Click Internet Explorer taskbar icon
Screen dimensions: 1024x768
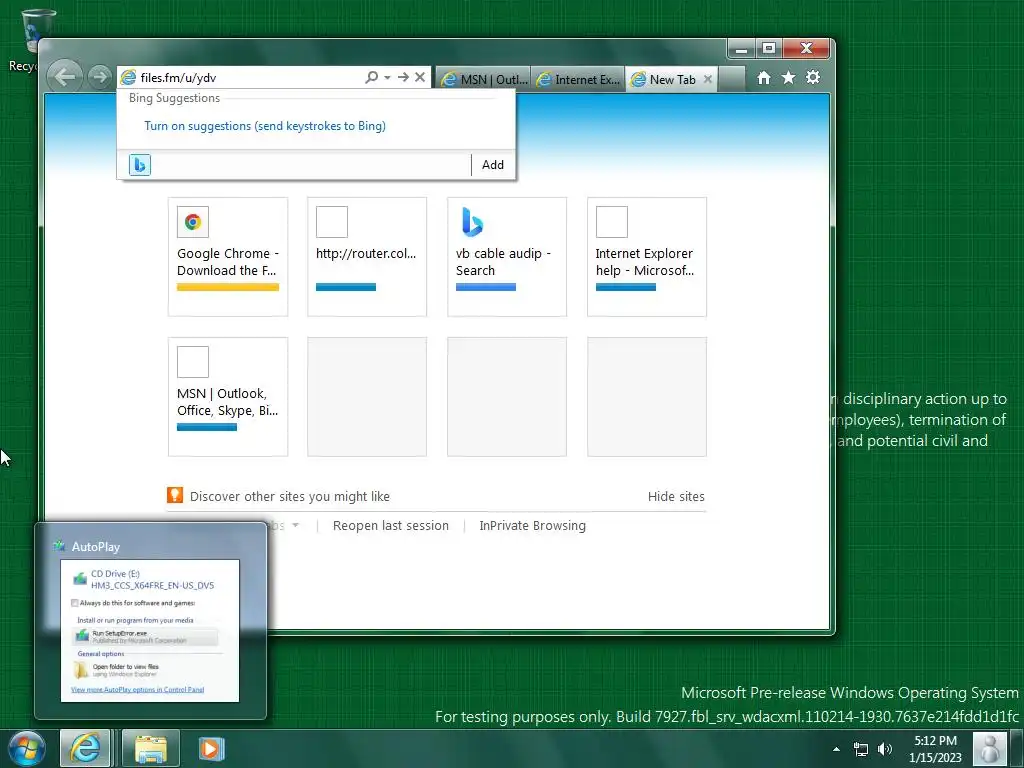tap(85, 748)
